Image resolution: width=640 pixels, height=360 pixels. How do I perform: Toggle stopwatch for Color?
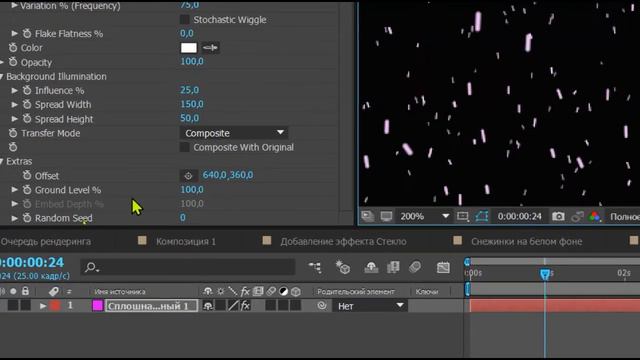pos(13,48)
